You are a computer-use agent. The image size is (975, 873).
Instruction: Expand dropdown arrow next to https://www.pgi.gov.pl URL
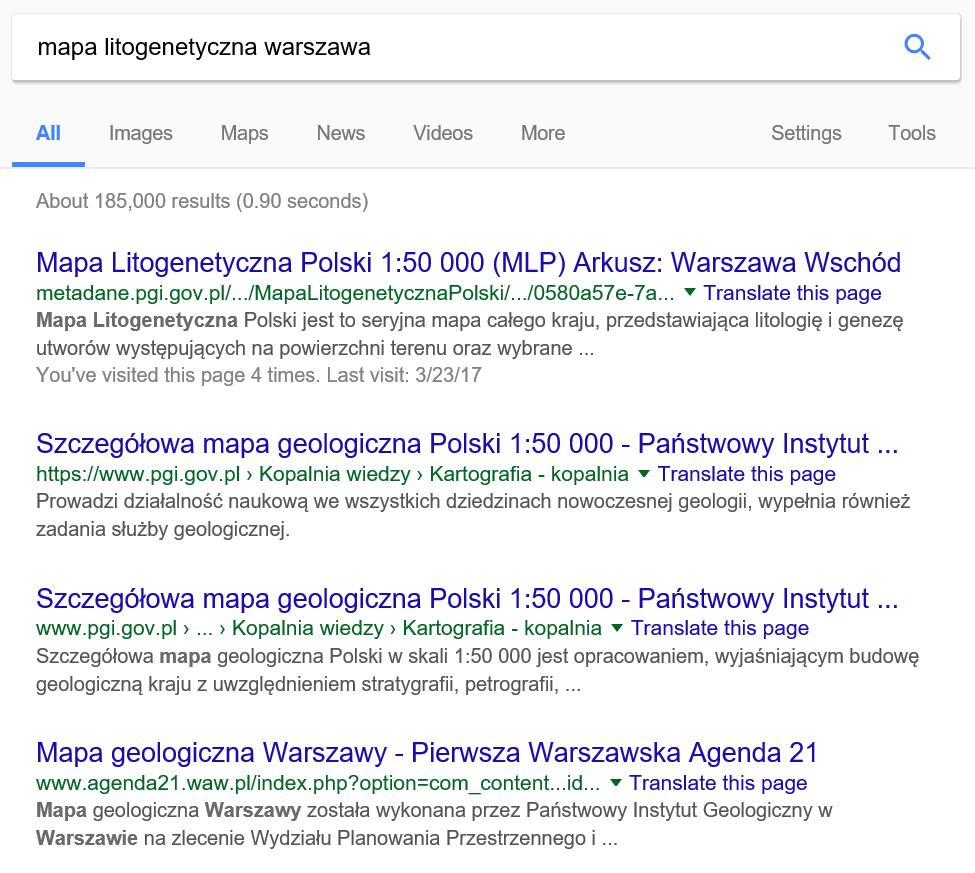tap(644, 474)
